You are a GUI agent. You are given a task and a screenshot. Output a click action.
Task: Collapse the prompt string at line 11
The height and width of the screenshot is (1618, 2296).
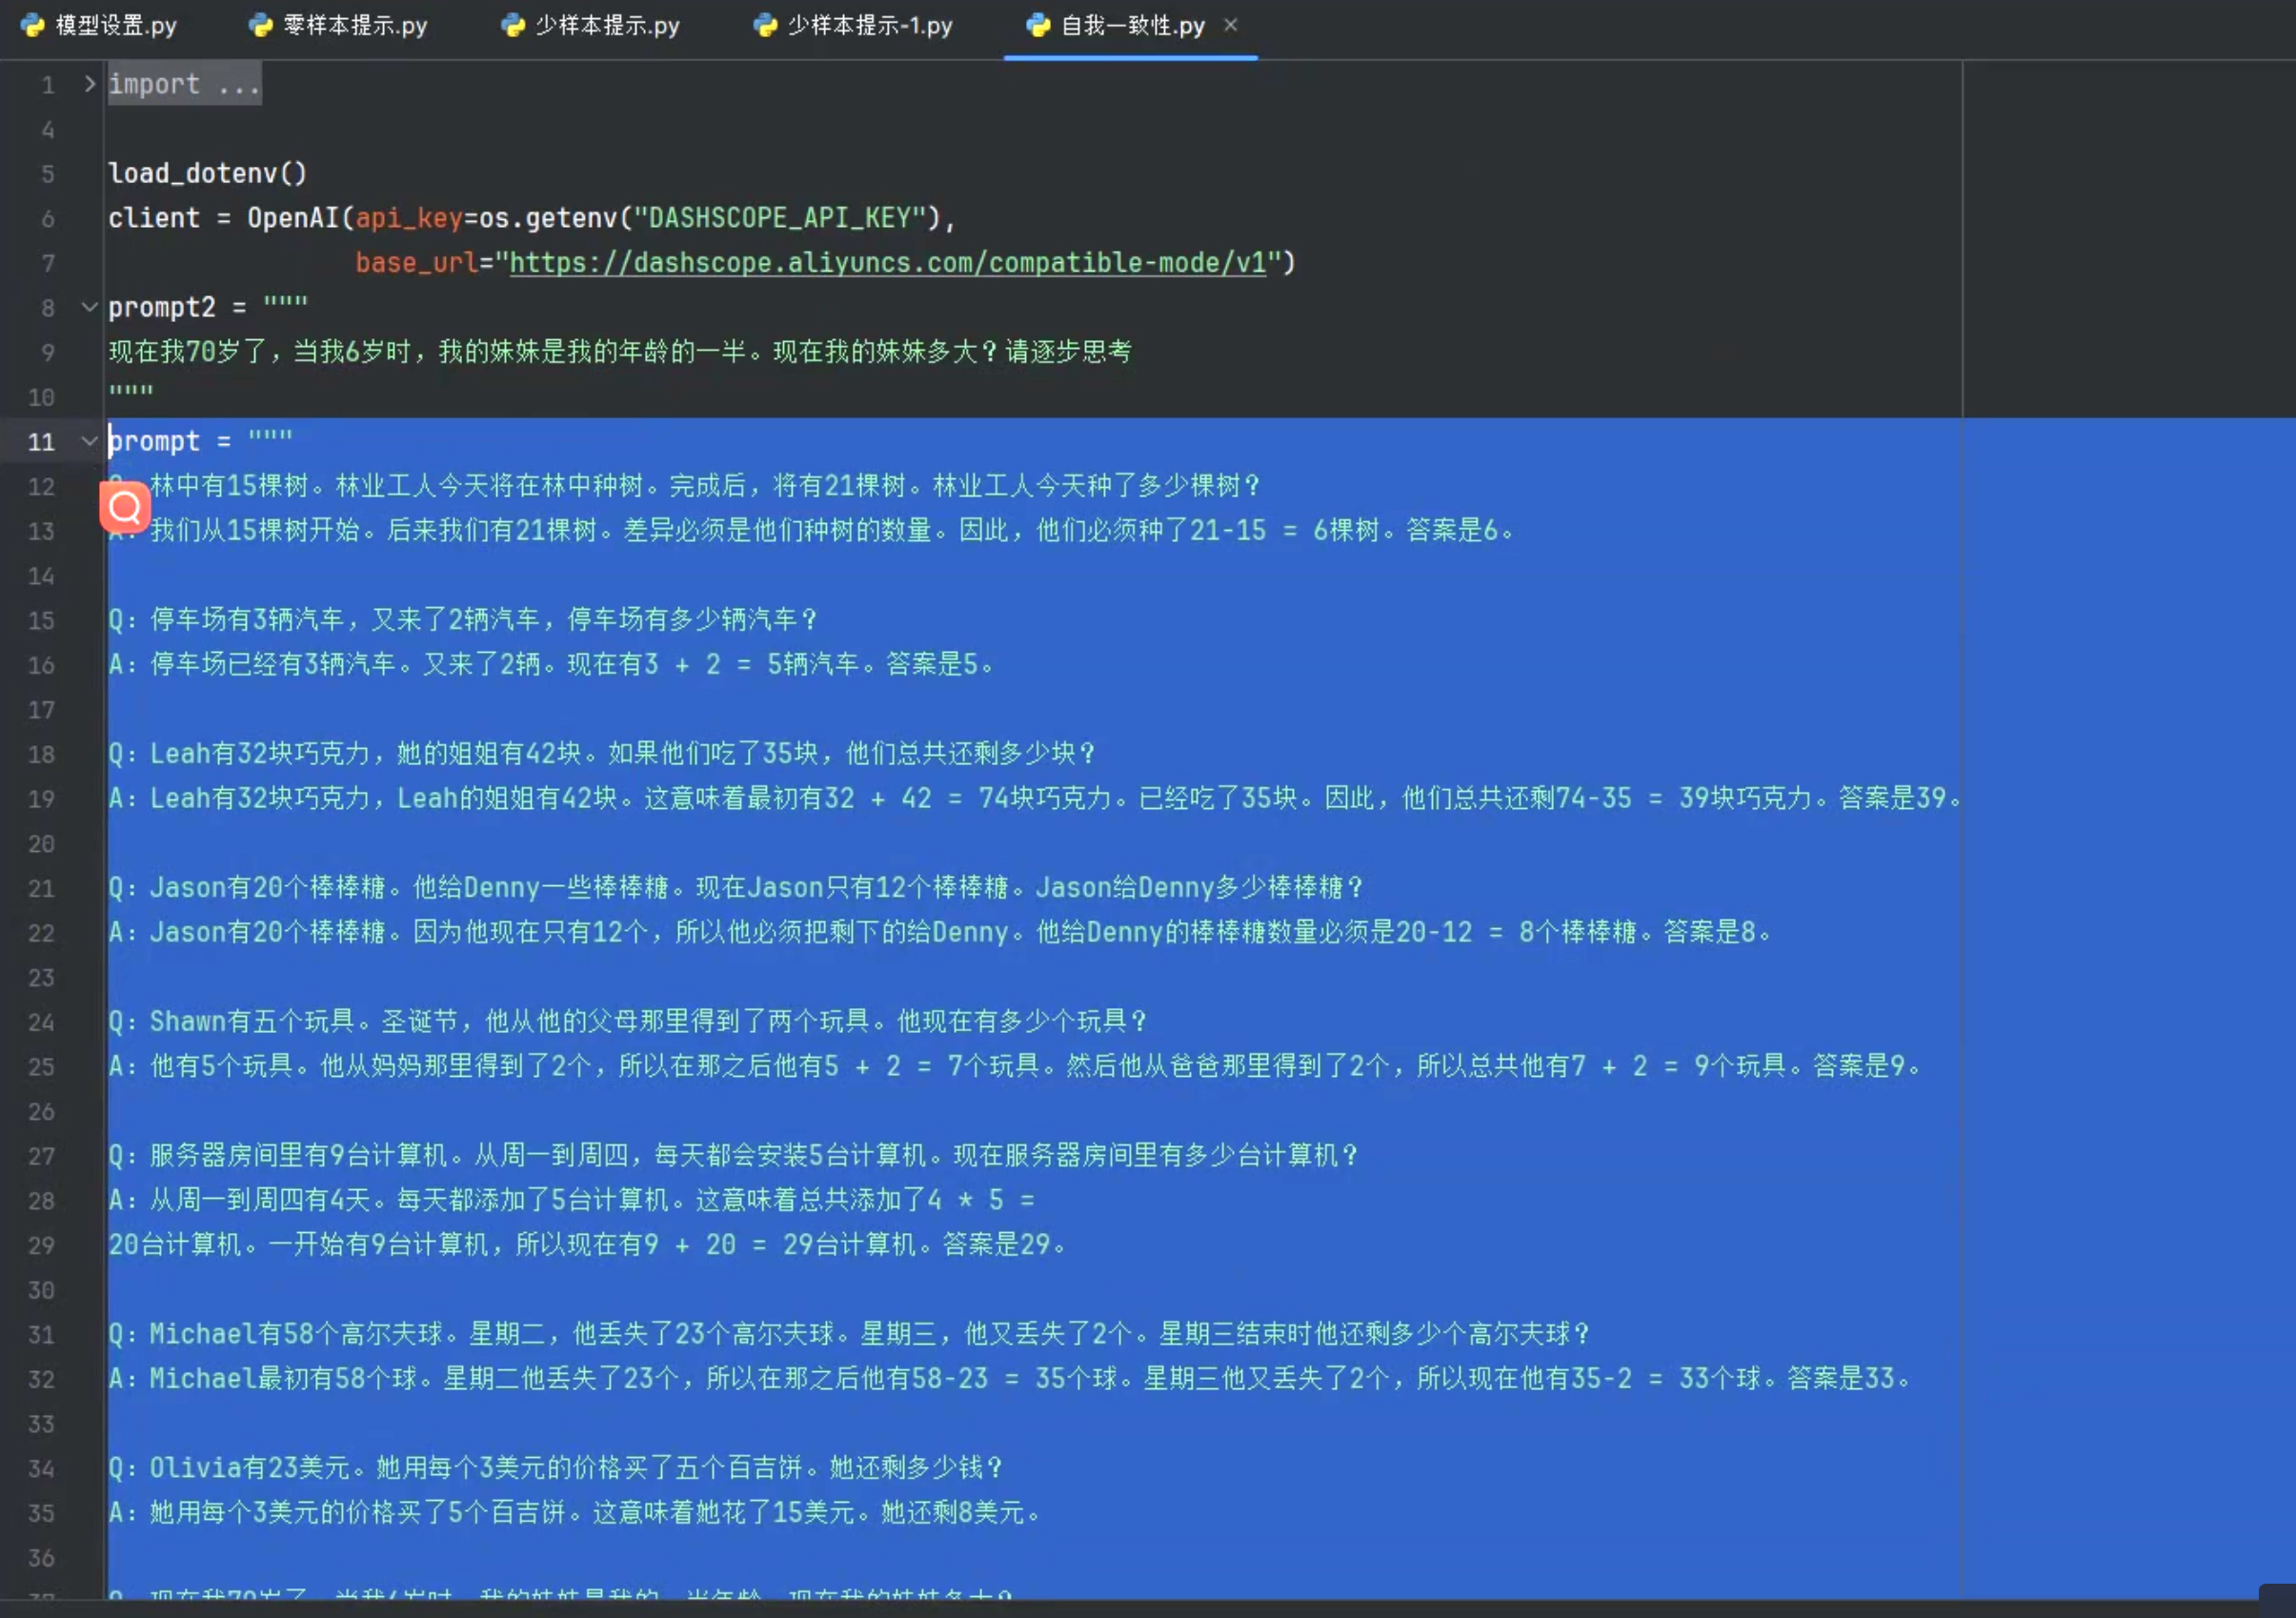(90, 441)
